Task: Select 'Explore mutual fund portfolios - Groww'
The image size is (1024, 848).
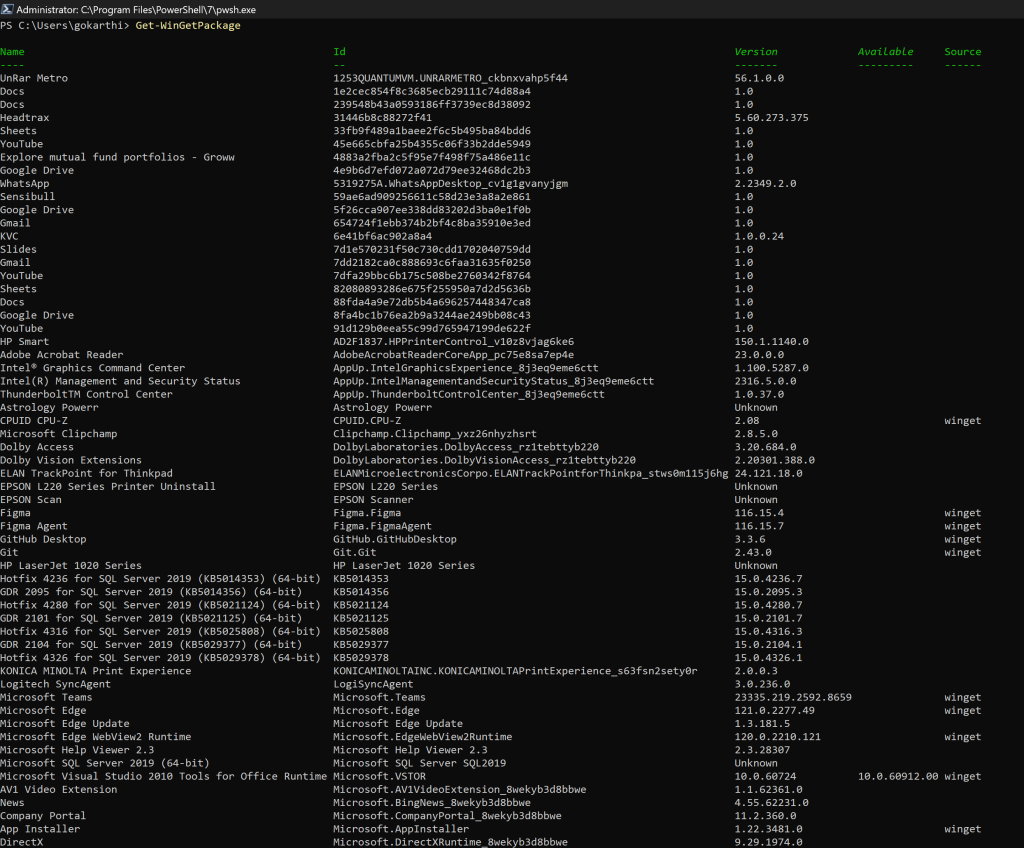Action: [x=118, y=157]
